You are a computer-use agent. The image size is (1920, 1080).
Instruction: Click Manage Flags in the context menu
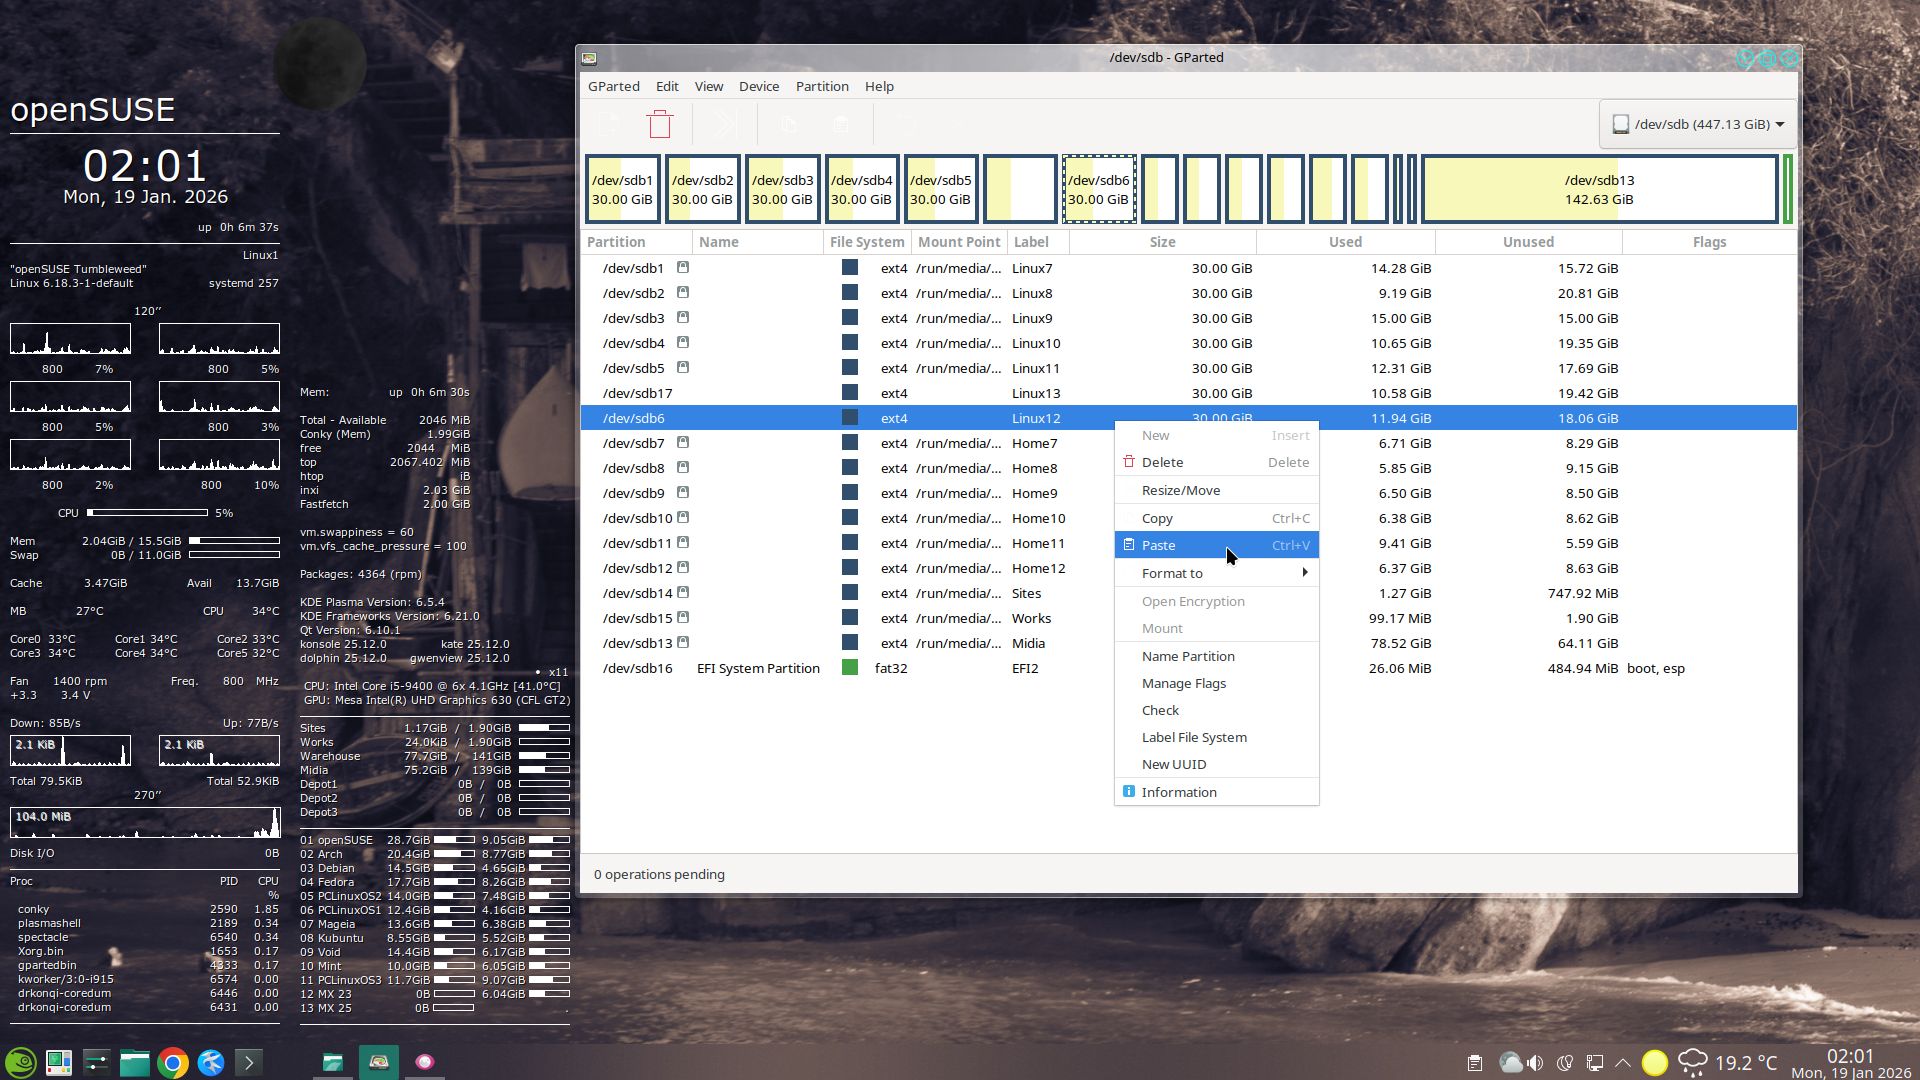click(x=1184, y=683)
